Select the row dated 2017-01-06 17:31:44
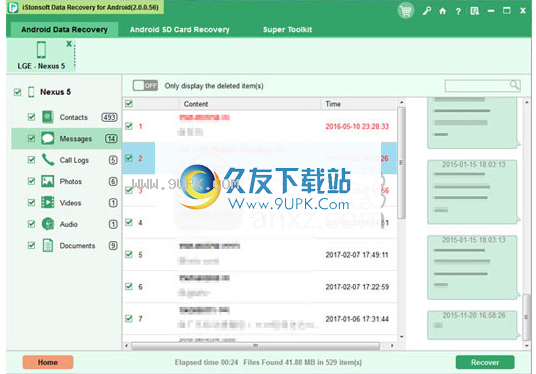Screen dimensions: 536x374 (x=260, y=319)
